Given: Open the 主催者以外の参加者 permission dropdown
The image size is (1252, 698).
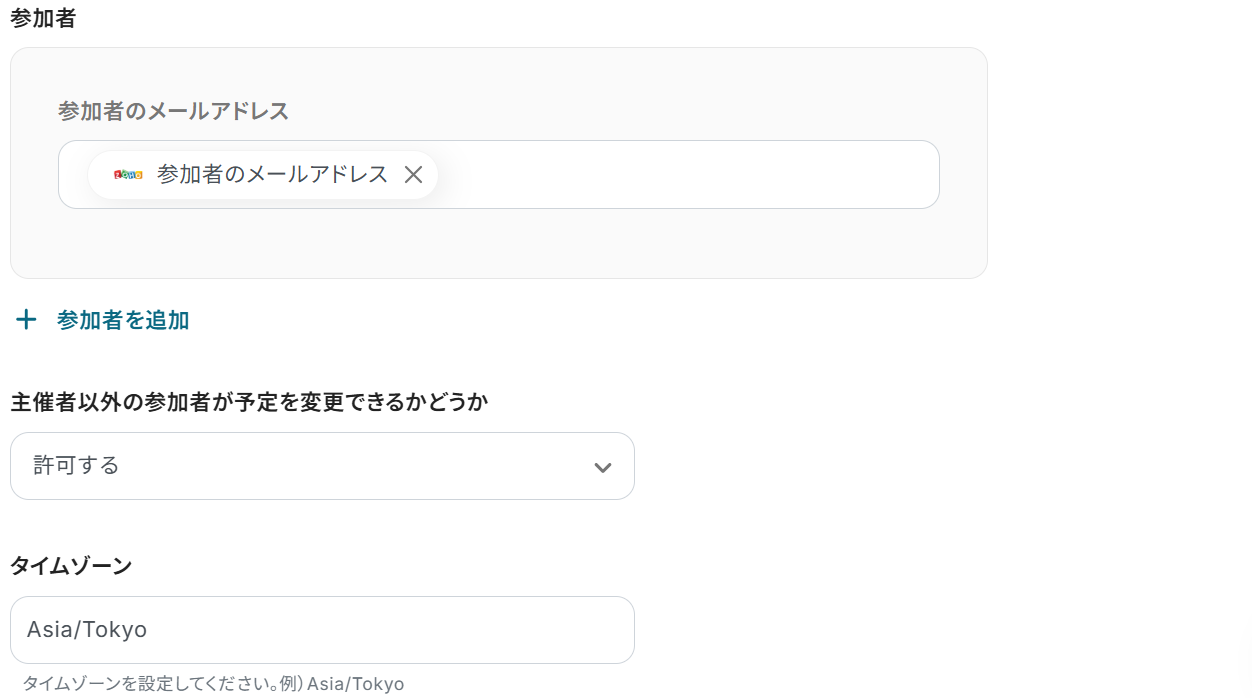Looking at the screenshot, I should pyautogui.click(x=322, y=466).
